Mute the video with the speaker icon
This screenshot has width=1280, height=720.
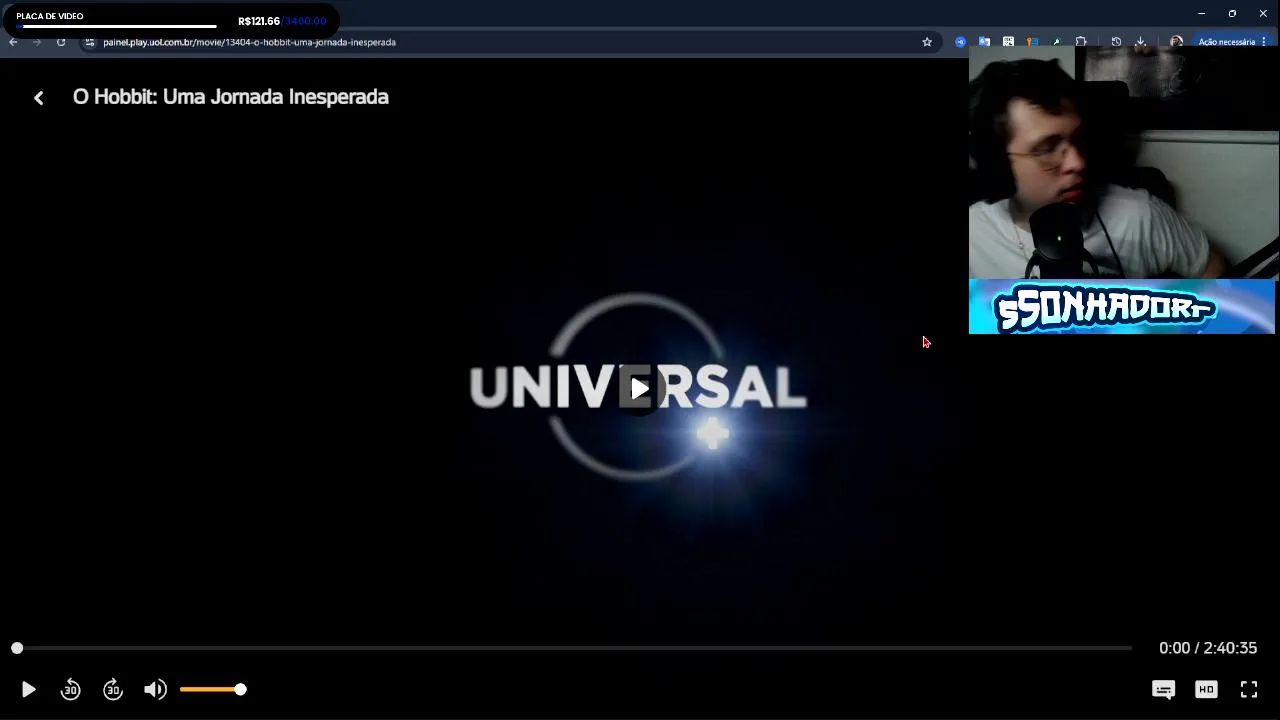click(x=155, y=689)
